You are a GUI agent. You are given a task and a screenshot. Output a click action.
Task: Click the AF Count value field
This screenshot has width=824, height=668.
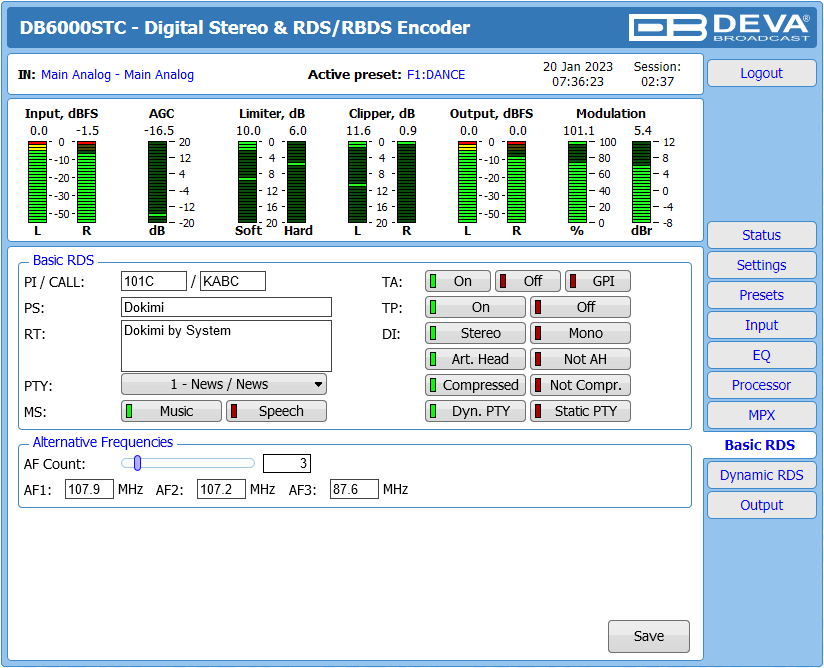pyautogui.click(x=287, y=463)
